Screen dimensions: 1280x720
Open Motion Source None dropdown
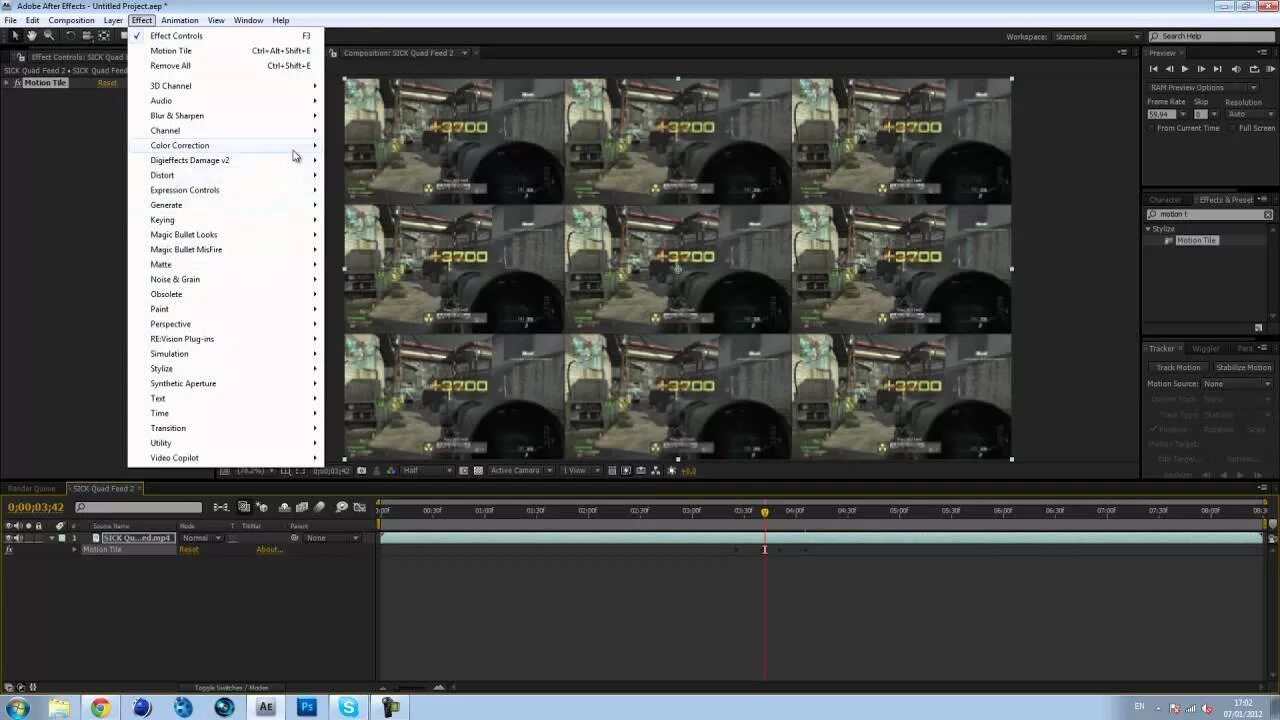(x=1237, y=384)
